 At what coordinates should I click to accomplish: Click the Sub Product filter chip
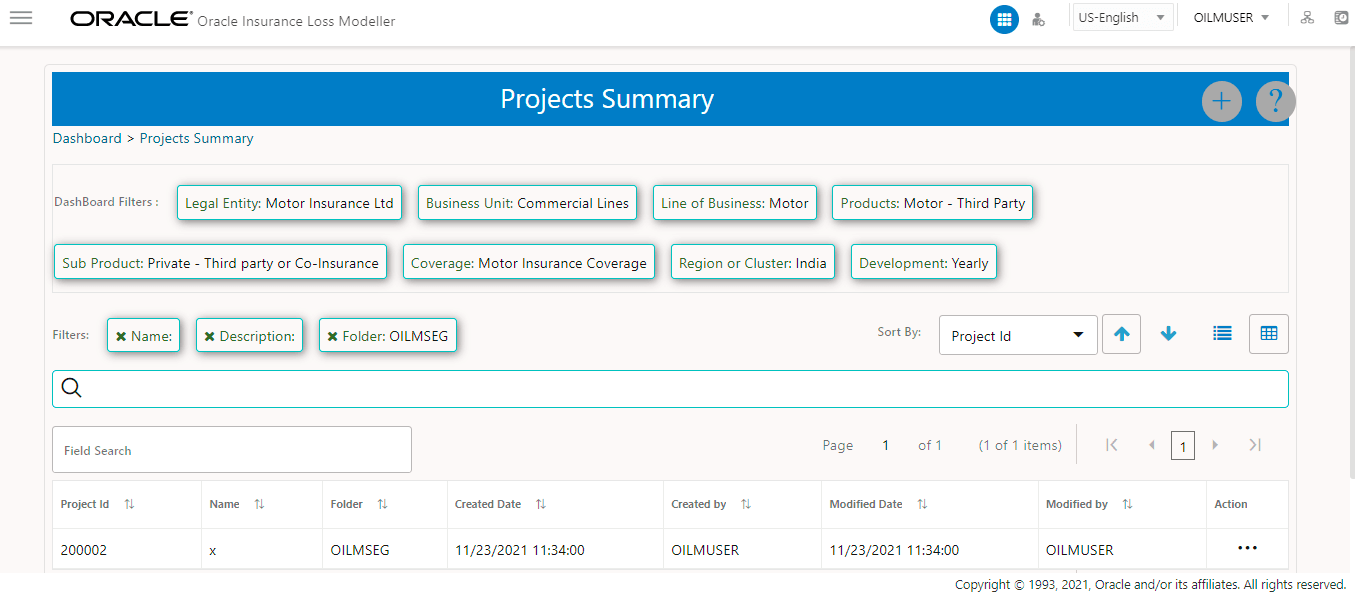(220, 263)
